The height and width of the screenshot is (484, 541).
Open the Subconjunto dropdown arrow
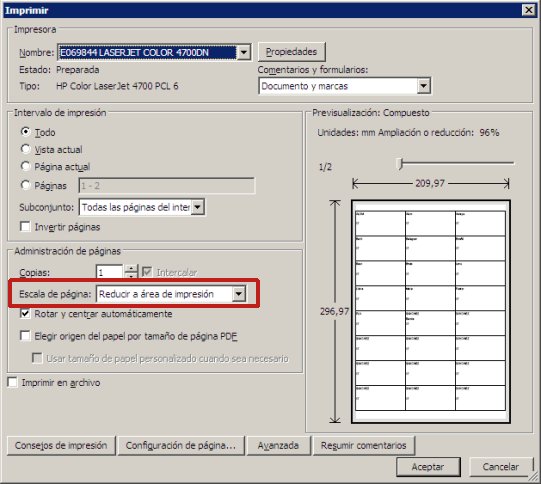click(197, 207)
